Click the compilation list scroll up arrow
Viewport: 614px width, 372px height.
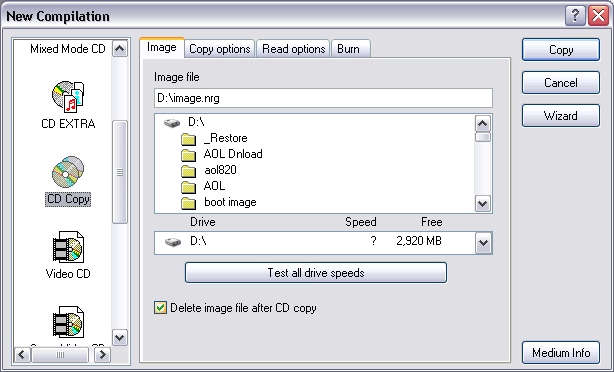coord(120,49)
